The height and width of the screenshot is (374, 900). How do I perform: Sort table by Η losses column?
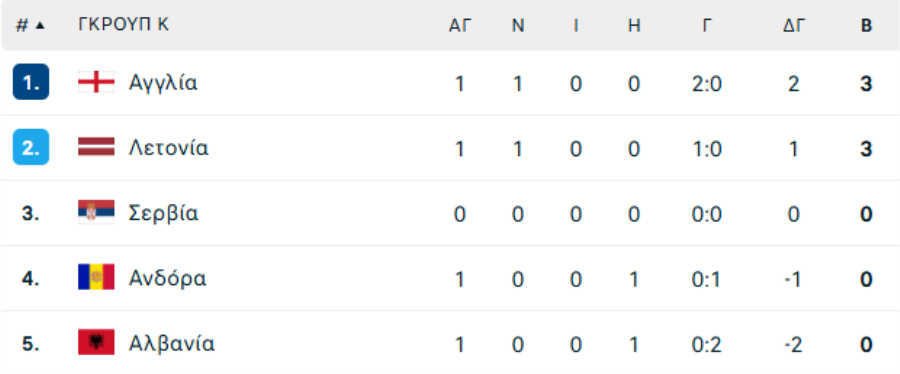[634, 26]
